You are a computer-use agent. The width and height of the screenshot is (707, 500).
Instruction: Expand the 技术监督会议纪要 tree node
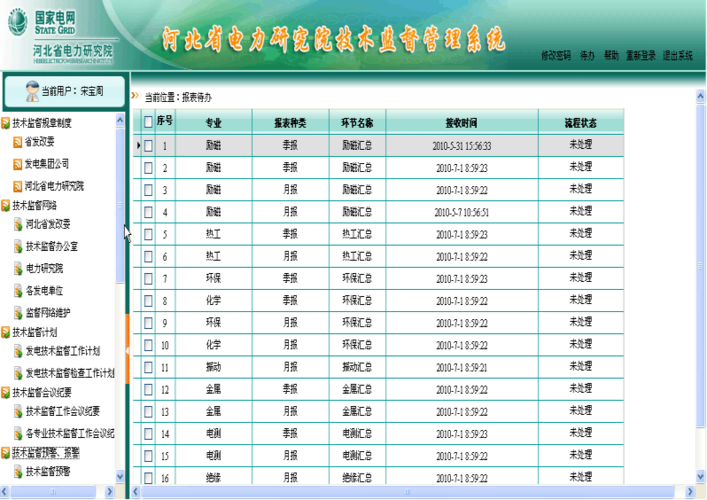pyautogui.click(x=6, y=392)
